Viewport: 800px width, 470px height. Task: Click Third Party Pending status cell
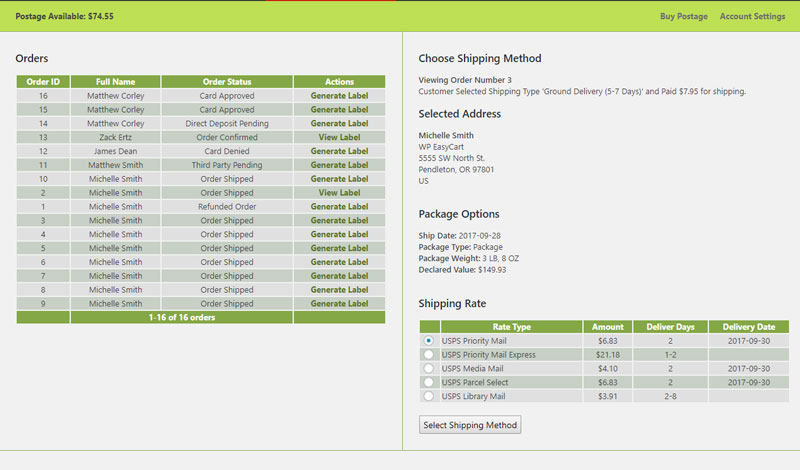(227, 165)
